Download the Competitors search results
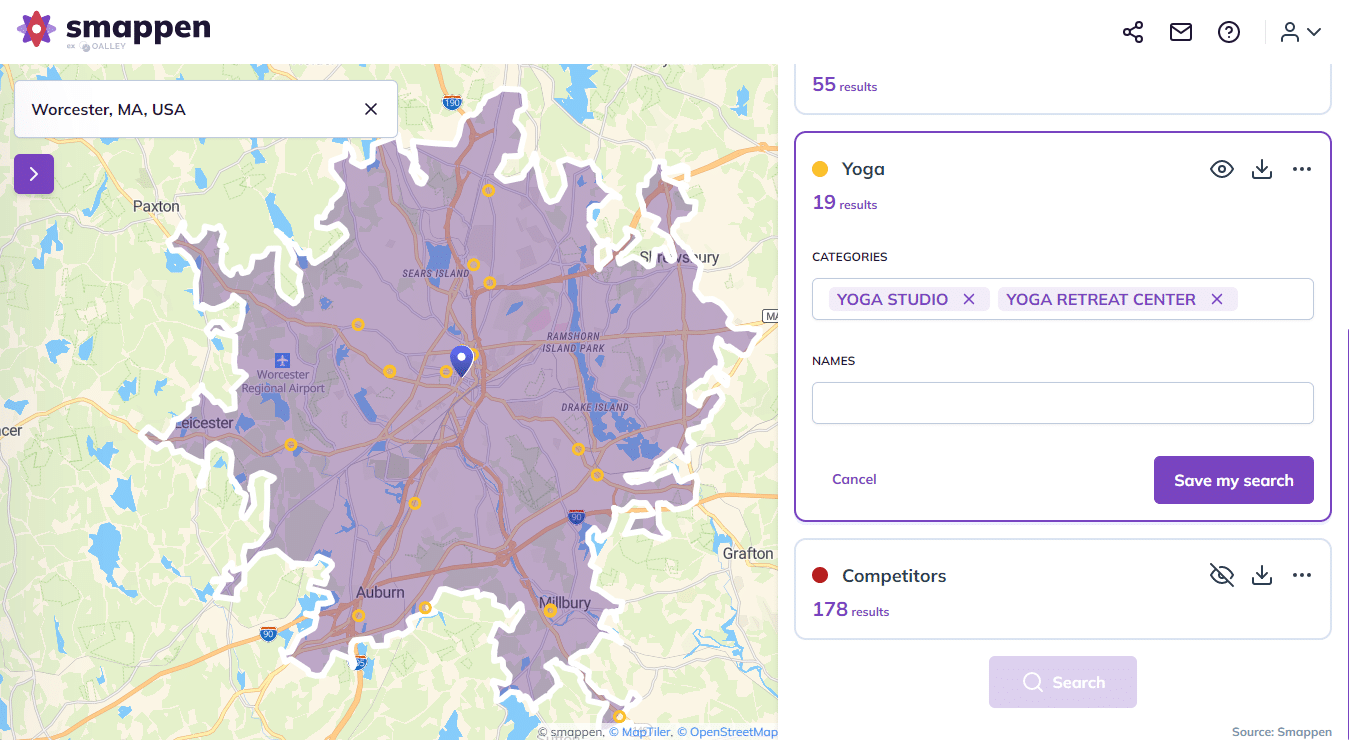 pyautogui.click(x=1261, y=575)
